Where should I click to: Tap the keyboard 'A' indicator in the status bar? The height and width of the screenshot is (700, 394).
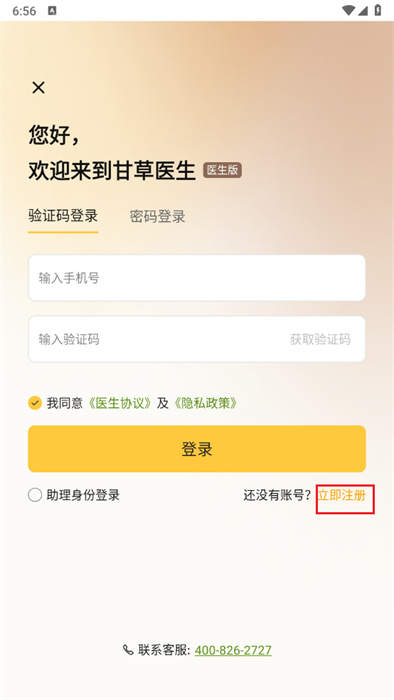[x=52, y=11]
